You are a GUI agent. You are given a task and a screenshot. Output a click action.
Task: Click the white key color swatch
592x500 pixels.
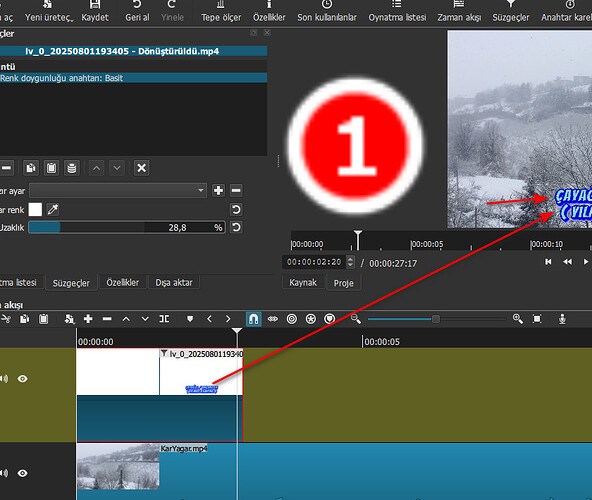(x=35, y=210)
